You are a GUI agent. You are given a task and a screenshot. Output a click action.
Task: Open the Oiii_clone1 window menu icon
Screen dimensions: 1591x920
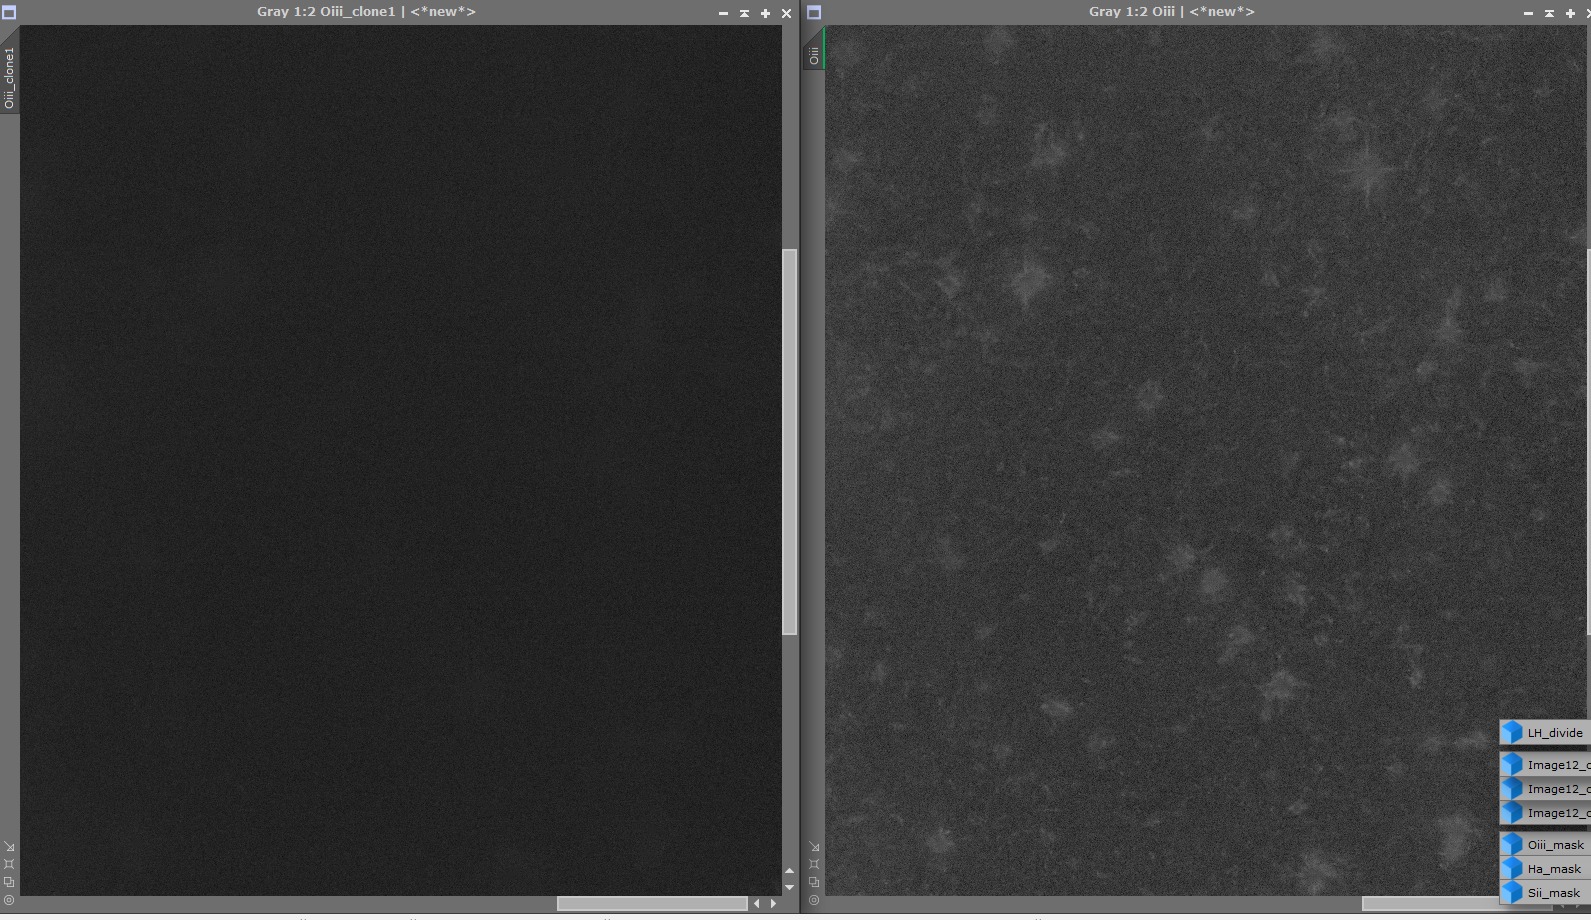[x=9, y=13]
